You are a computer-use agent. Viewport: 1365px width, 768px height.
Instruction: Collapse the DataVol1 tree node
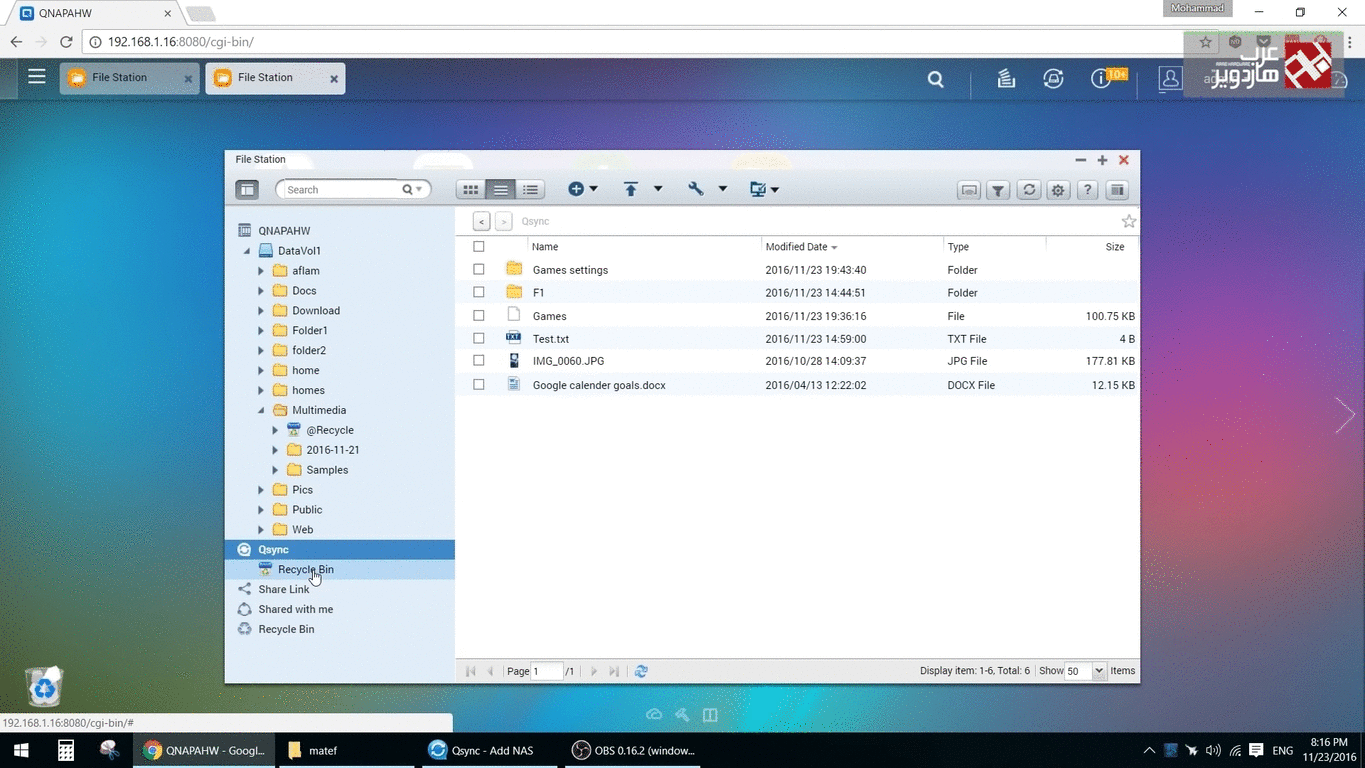coord(247,251)
